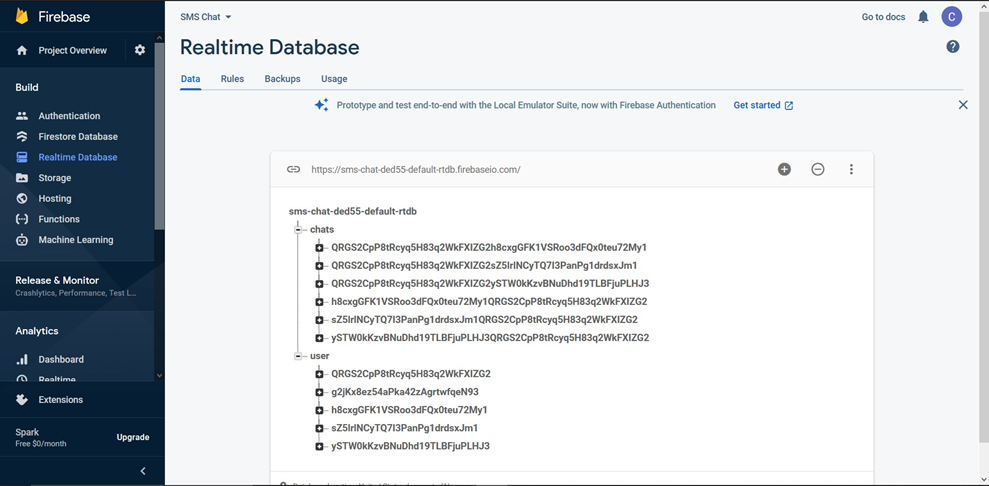Viewport: 989px width, 486px height.
Task: Open Project Overview
Action: pos(73,50)
